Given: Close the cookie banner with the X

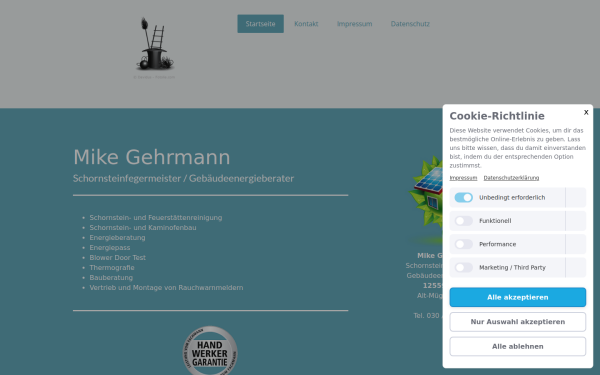Looking at the screenshot, I should pyautogui.click(x=586, y=112).
